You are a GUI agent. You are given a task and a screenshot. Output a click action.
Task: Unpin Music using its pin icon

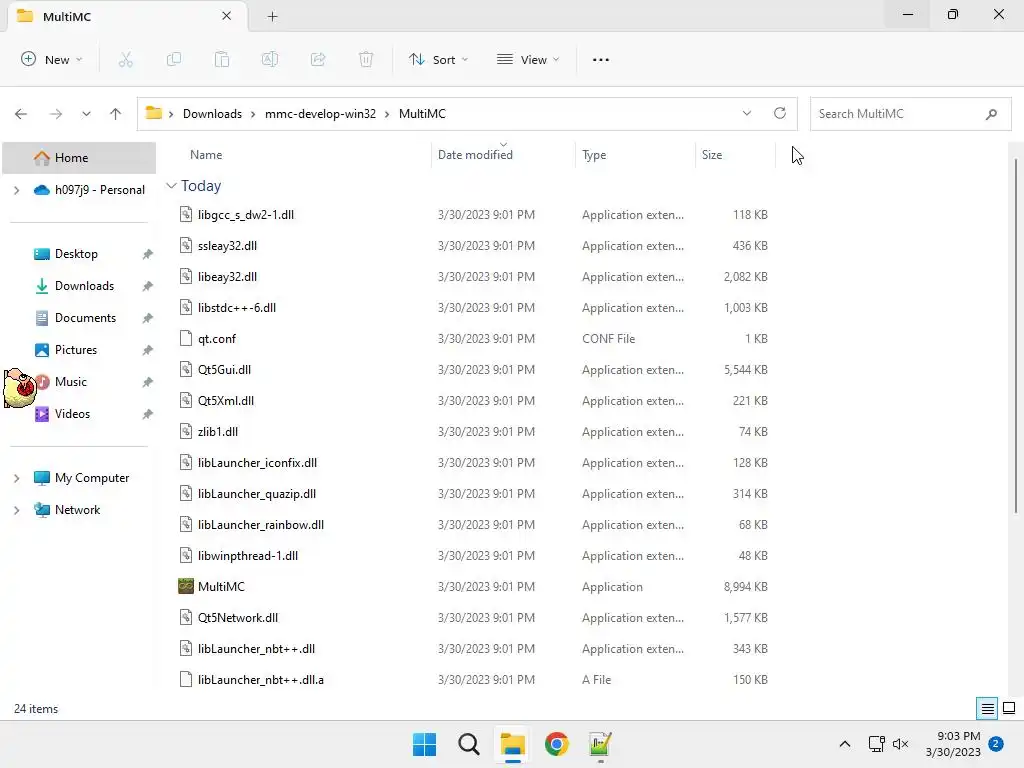click(x=148, y=382)
